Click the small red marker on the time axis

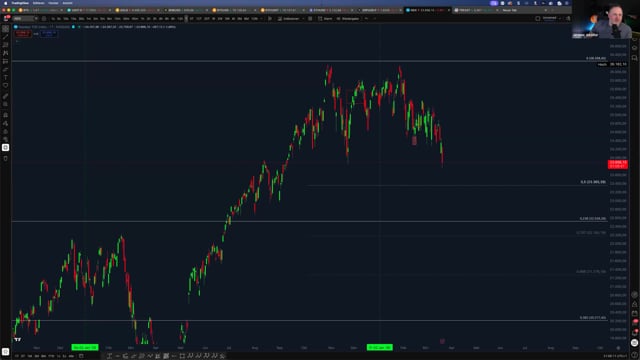point(442,341)
